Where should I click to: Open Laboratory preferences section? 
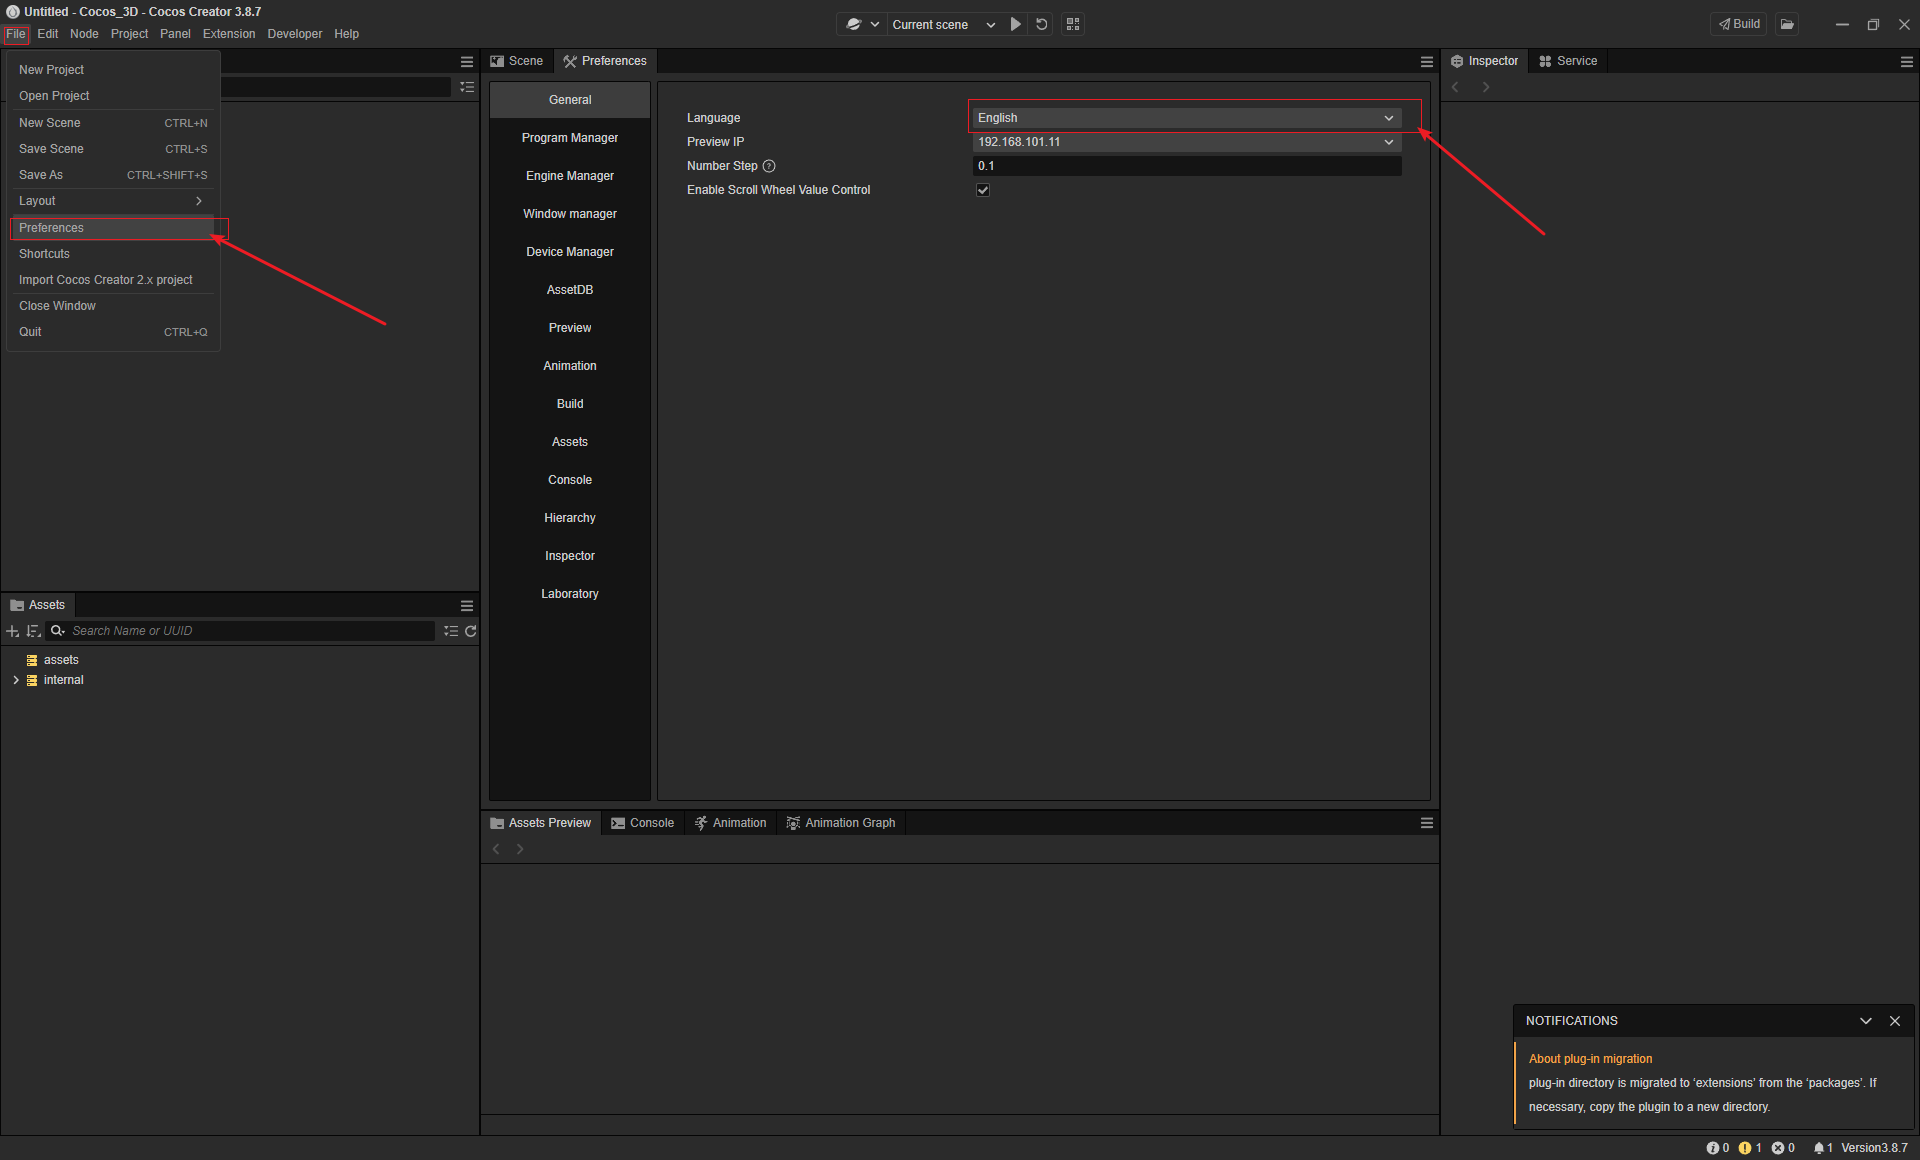tap(570, 594)
